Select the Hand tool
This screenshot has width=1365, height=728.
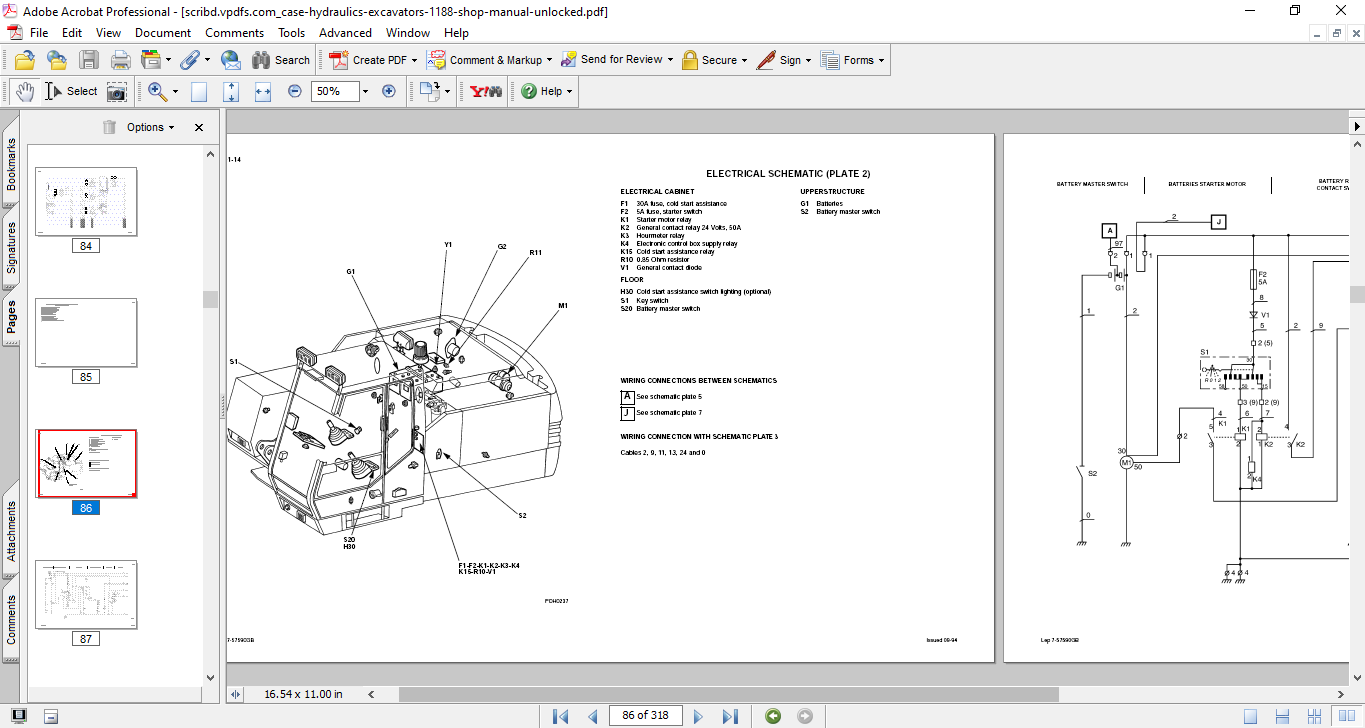pyautogui.click(x=25, y=91)
